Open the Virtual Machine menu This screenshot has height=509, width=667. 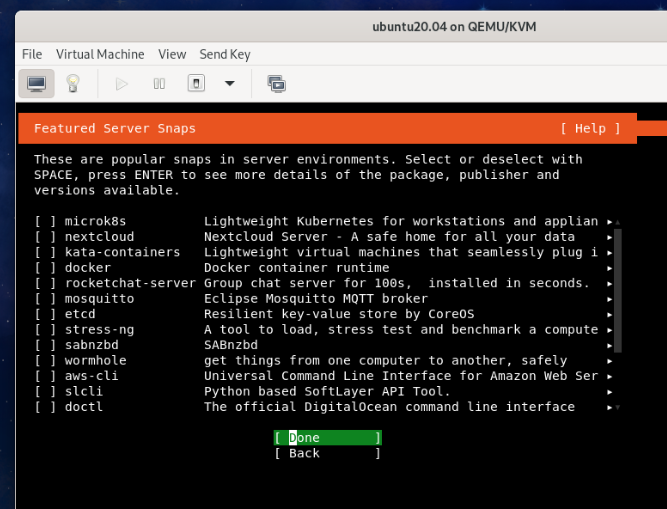coord(100,54)
